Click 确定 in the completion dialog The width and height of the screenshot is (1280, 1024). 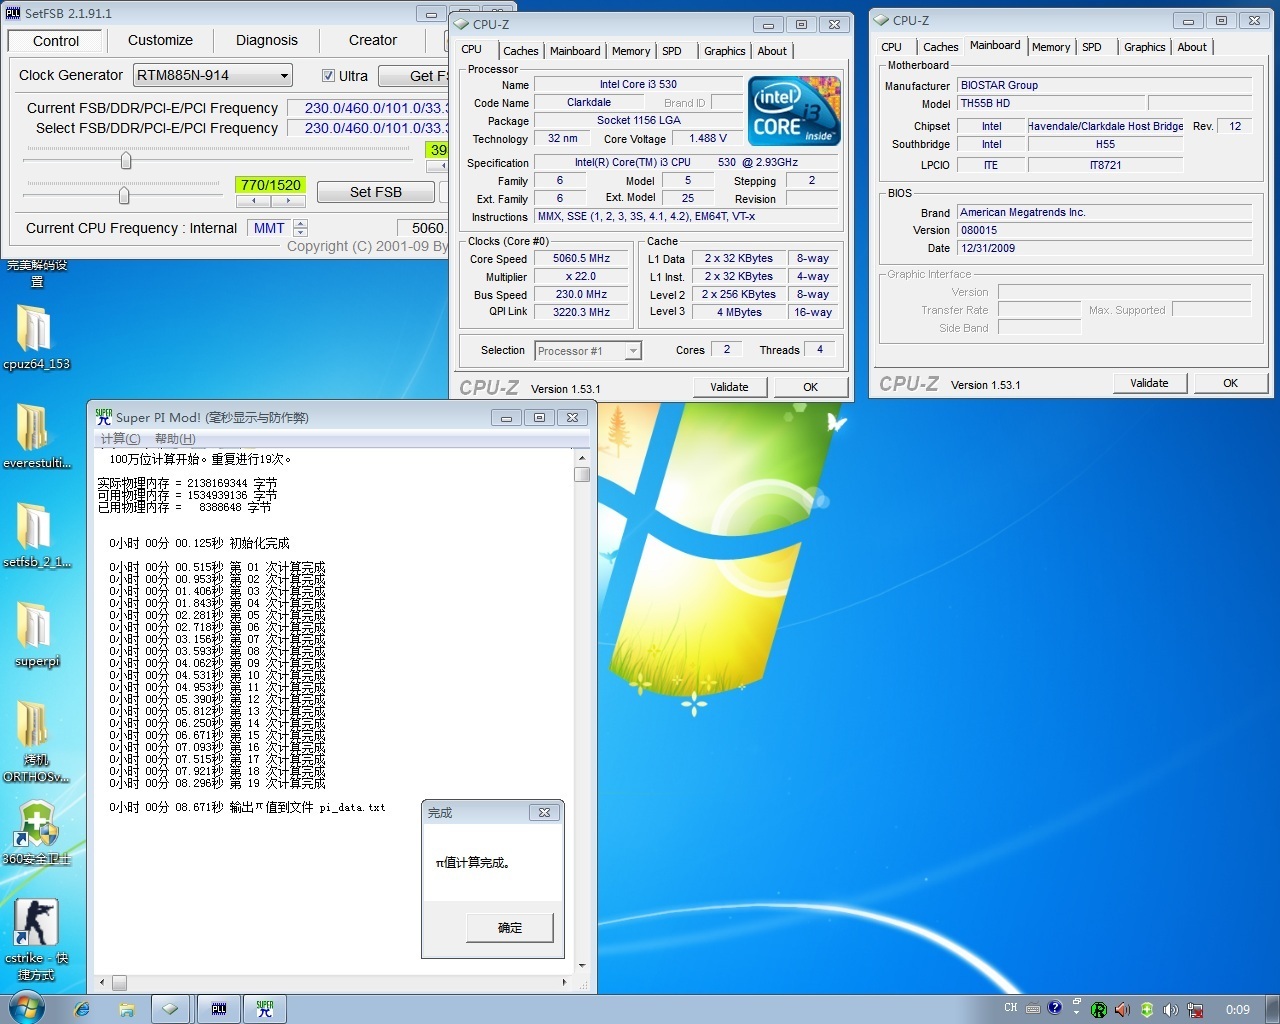pyautogui.click(x=509, y=928)
